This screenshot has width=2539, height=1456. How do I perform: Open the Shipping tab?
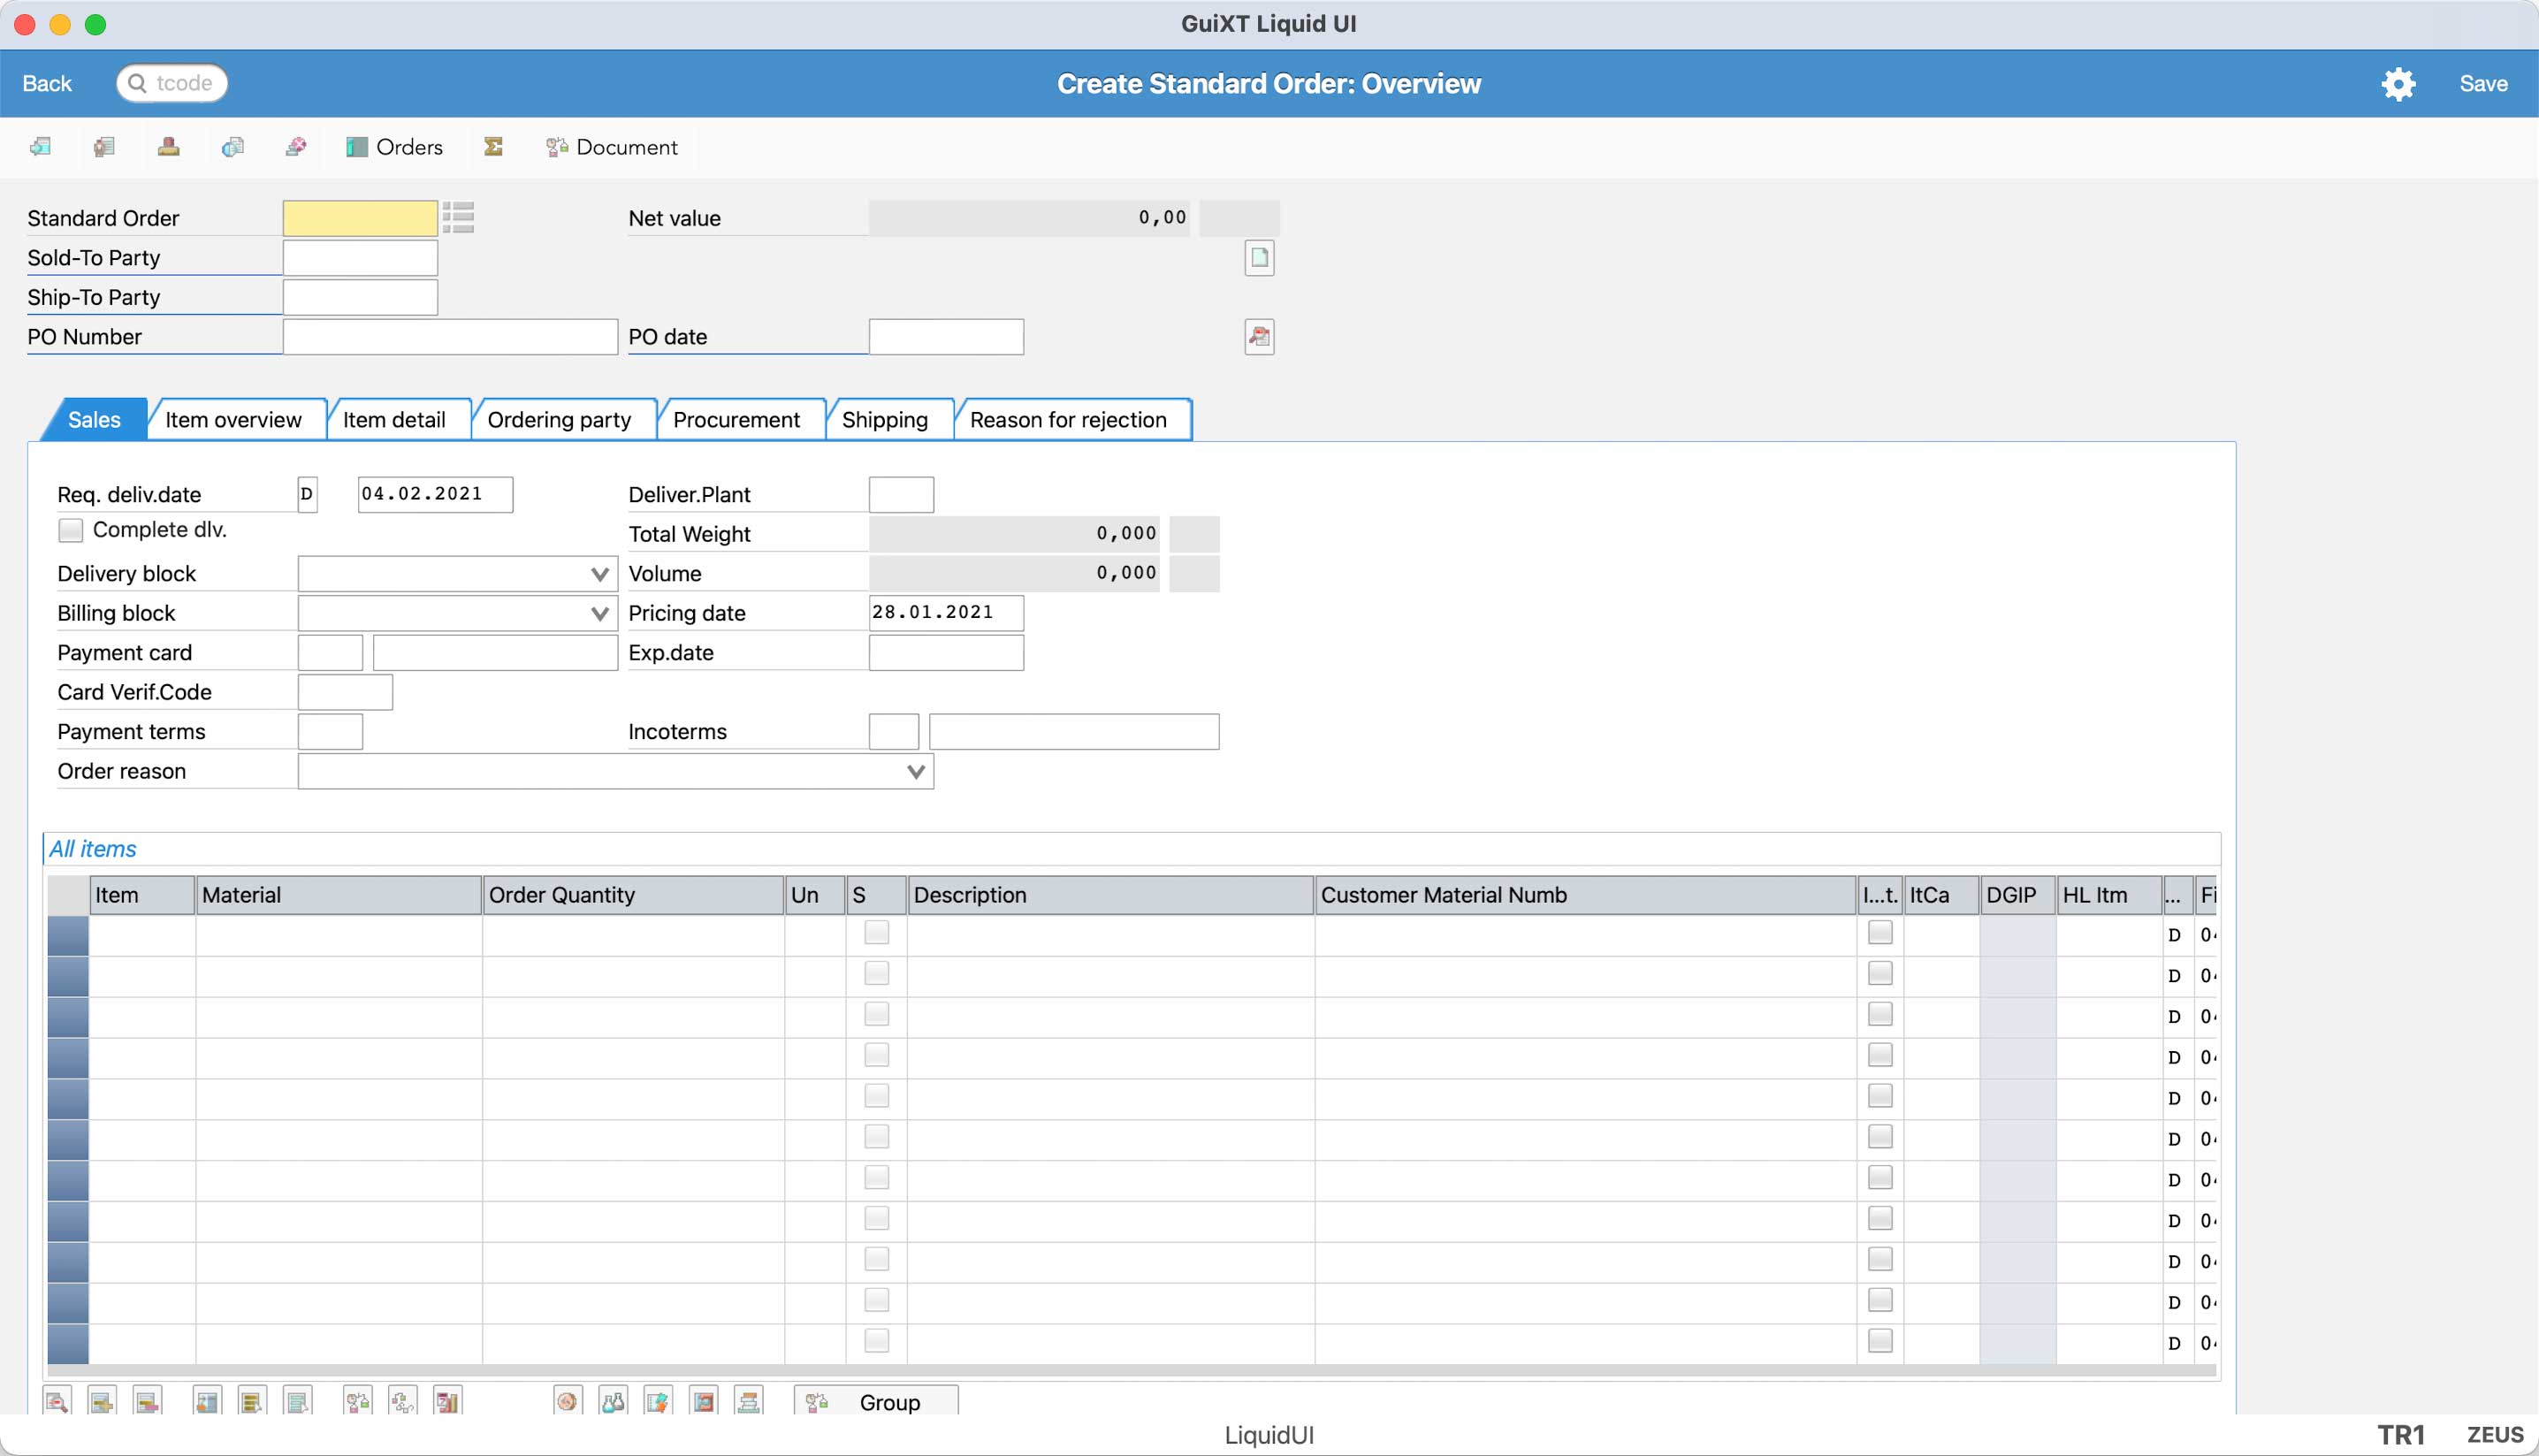[x=884, y=420]
